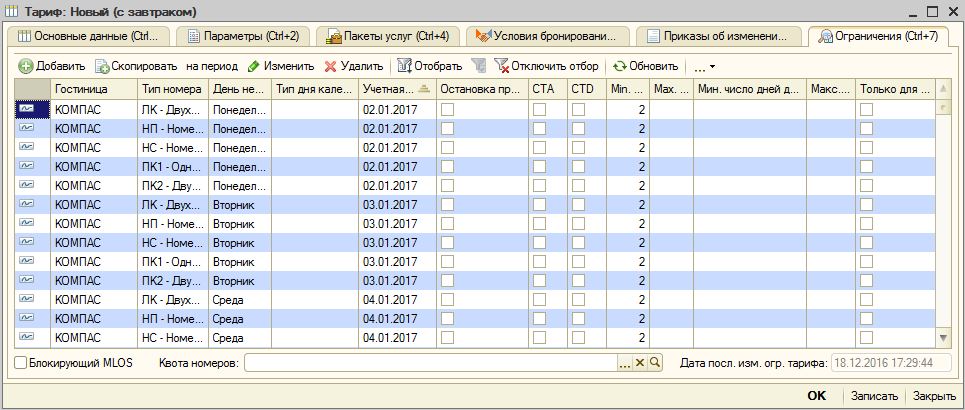
Task: Click the Отключить отбор funnel icon
Action: pyautogui.click(x=502, y=66)
